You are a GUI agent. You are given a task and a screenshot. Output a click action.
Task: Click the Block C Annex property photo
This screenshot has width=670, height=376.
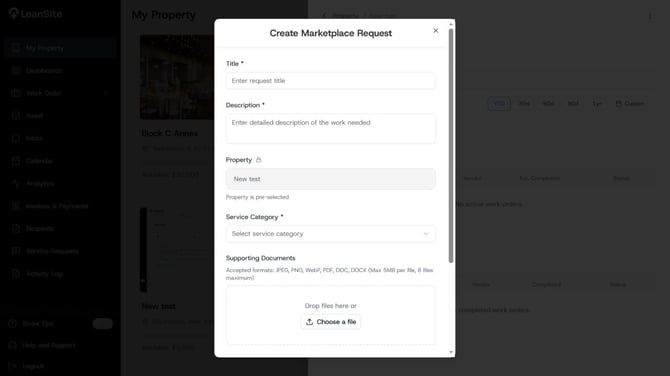coord(177,77)
